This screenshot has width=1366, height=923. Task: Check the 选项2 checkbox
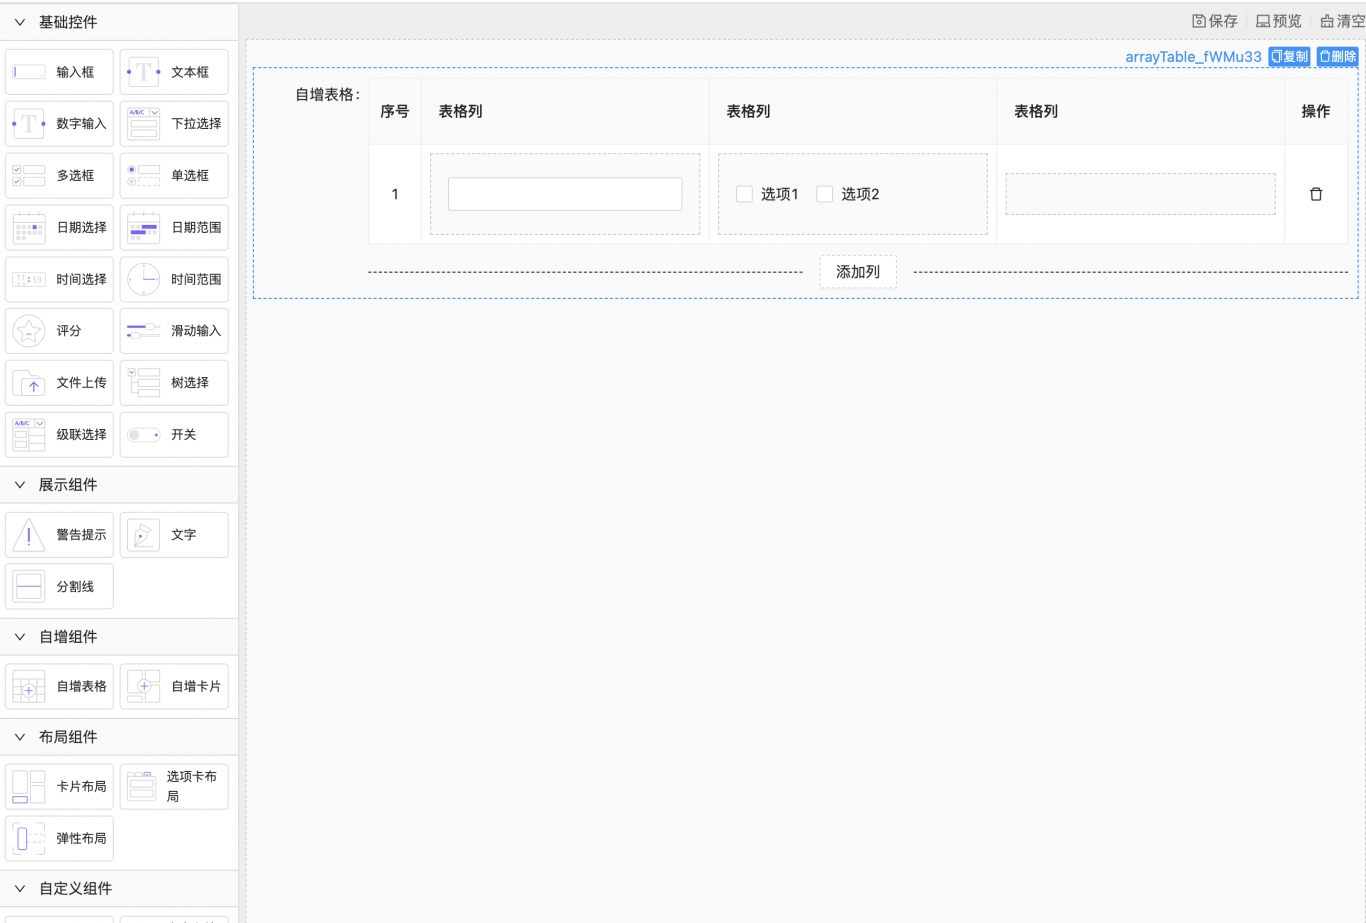click(824, 194)
